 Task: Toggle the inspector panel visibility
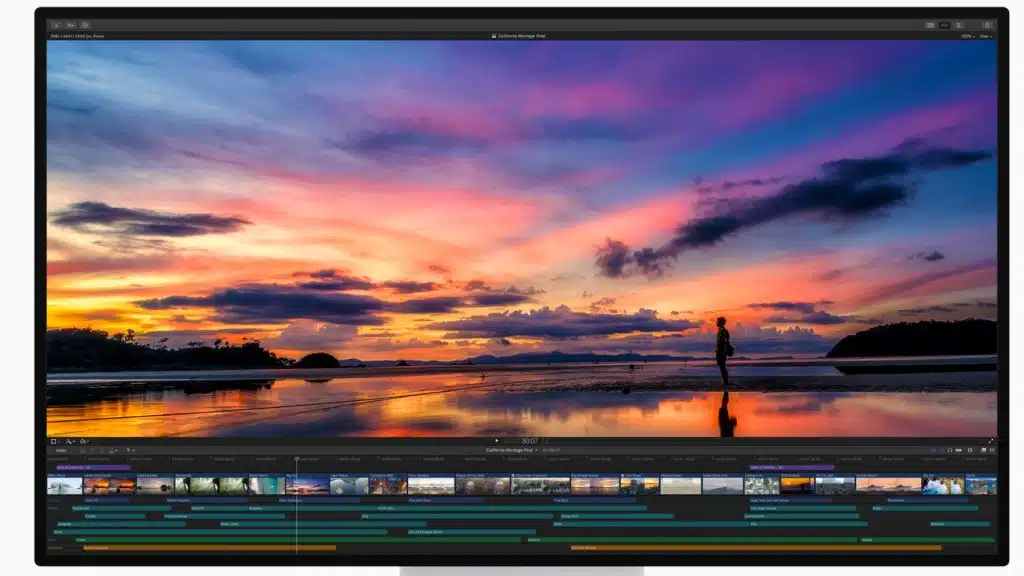958,25
